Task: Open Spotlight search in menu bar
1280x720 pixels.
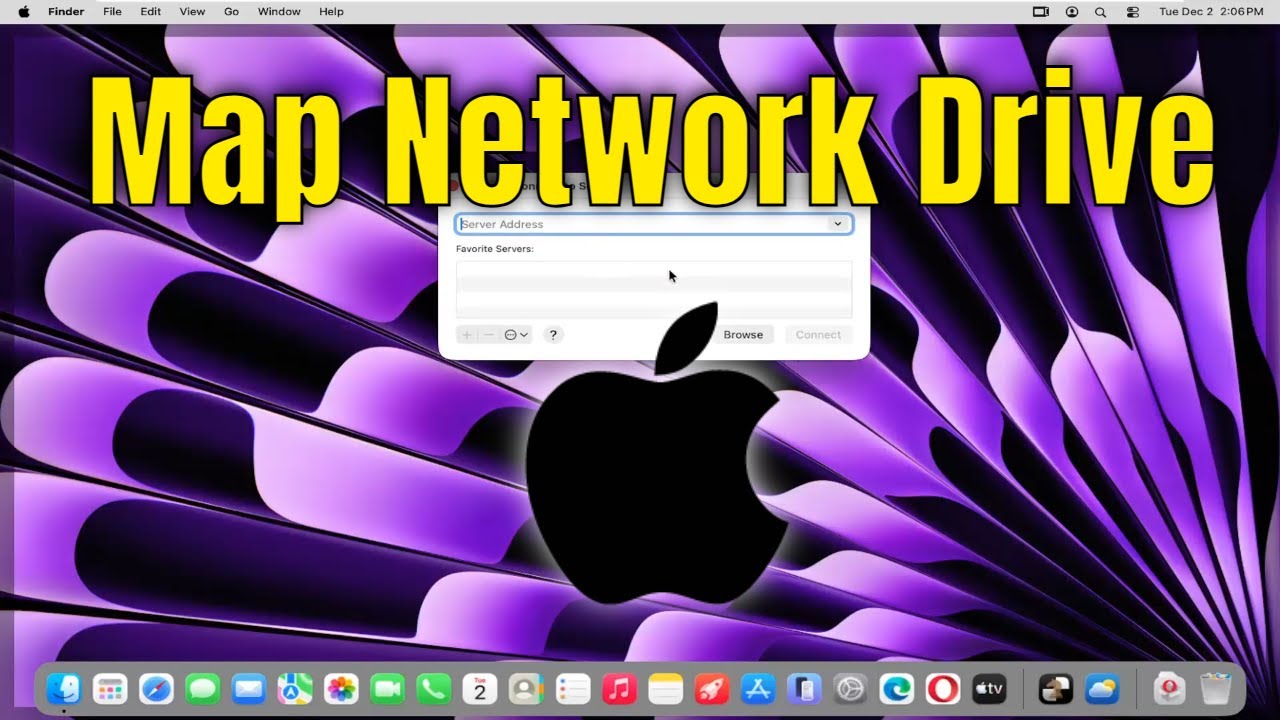Action: point(1100,12)
